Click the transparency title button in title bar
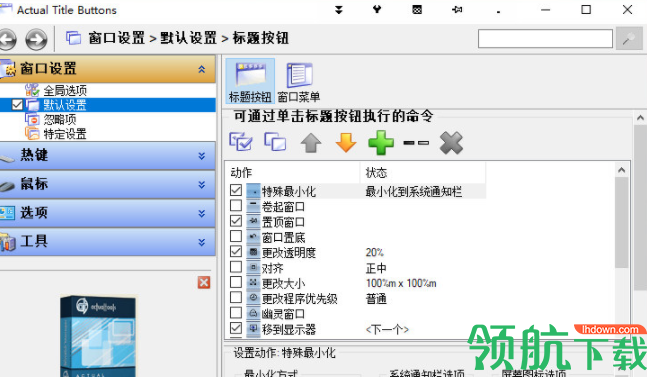The image size is (647, 377). pos(417,10)
